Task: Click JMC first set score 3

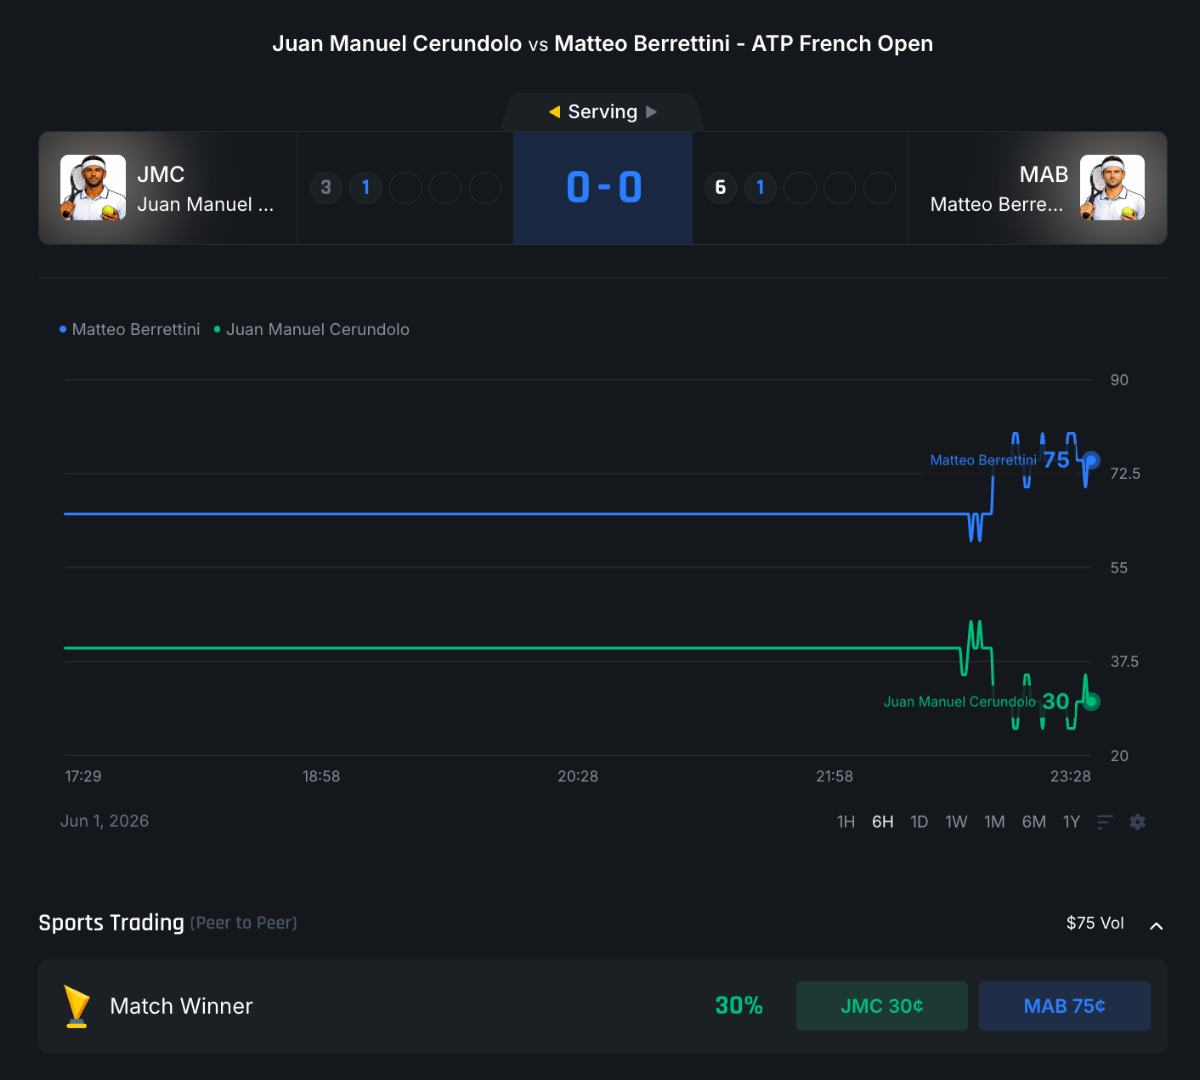Action: click(326, 187)
